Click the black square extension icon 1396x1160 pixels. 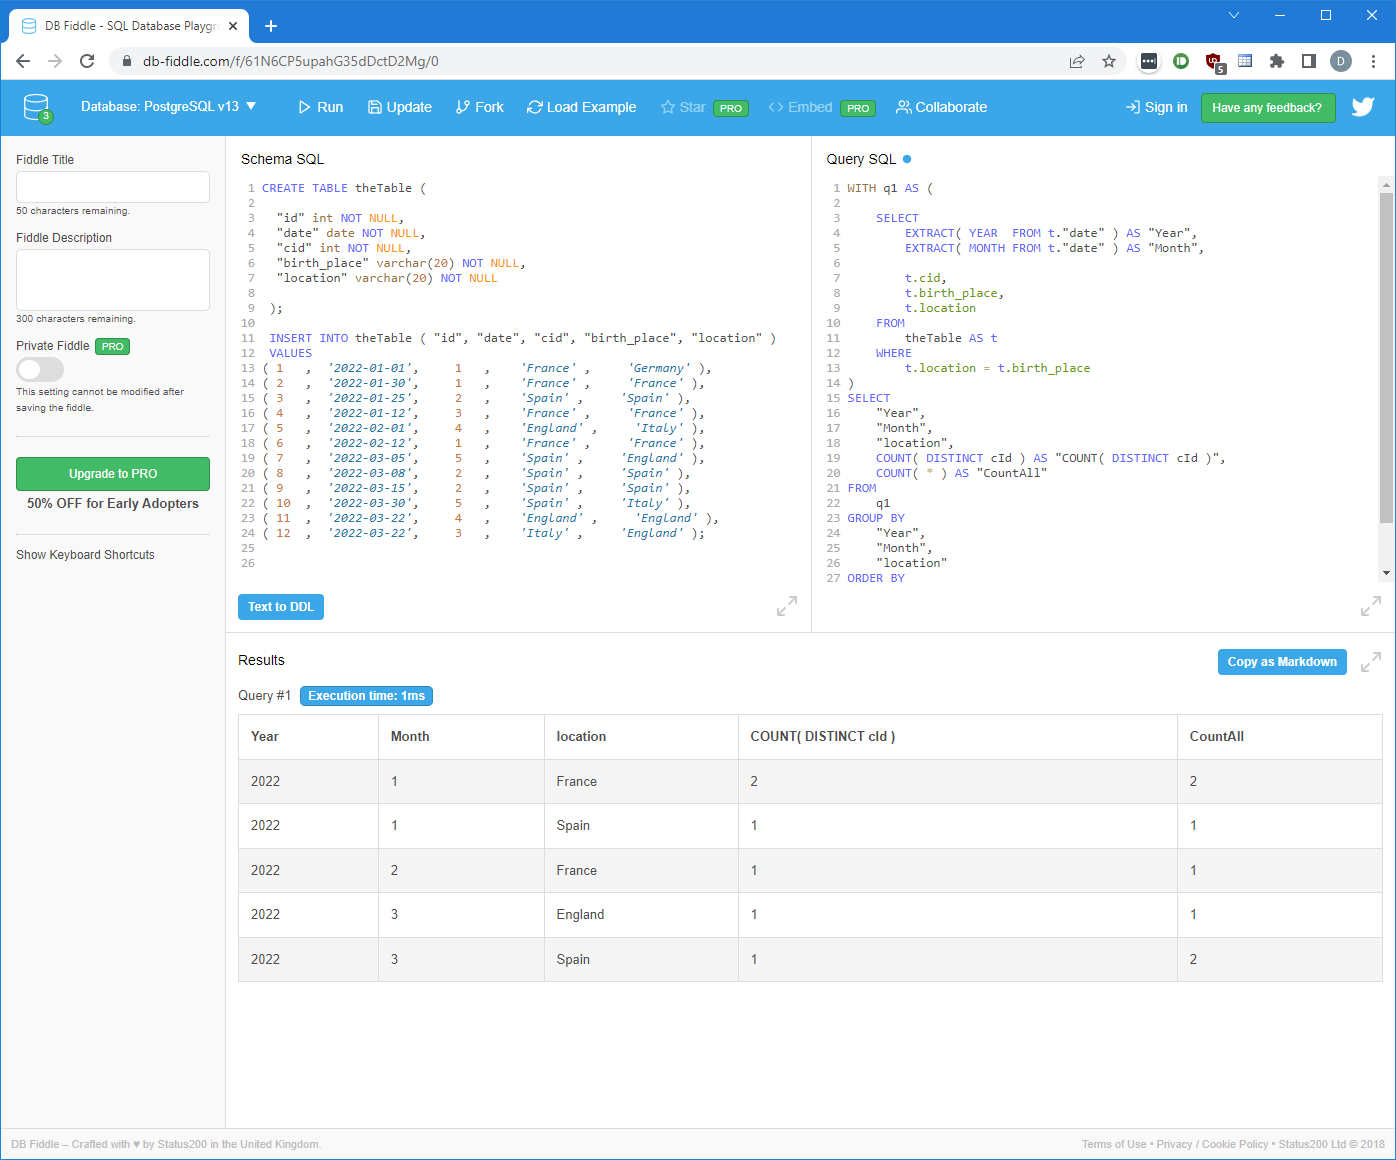[x=1149, y=61]
